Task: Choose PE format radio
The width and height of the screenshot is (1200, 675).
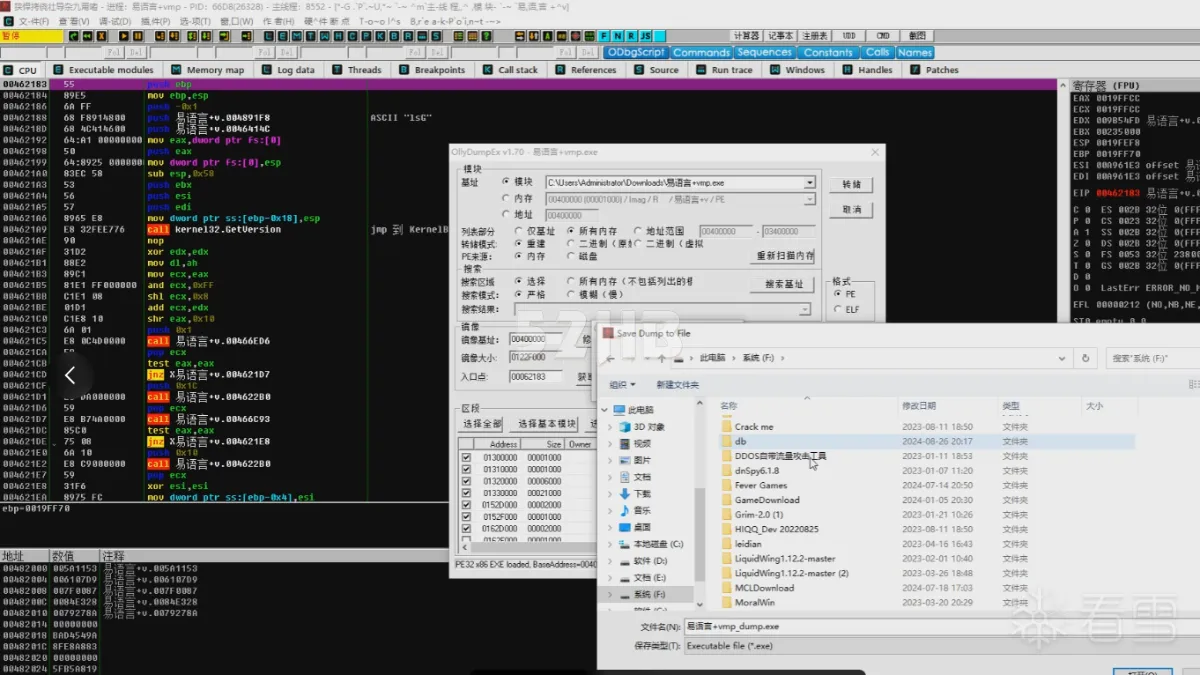Action: [x=837, y=294]
